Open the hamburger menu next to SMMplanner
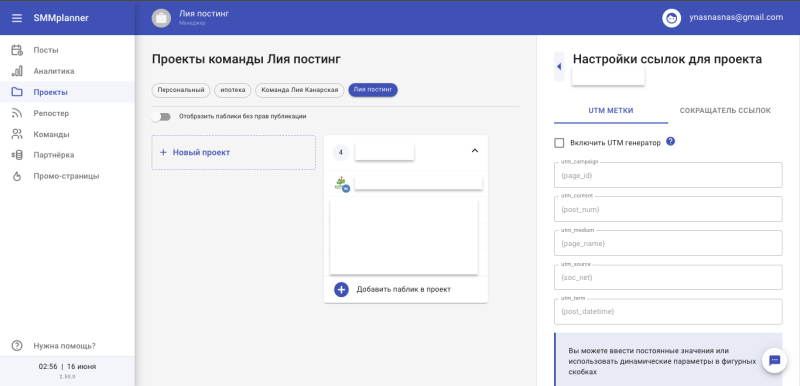This screenshot has height=386, width=800. (17, 18)
